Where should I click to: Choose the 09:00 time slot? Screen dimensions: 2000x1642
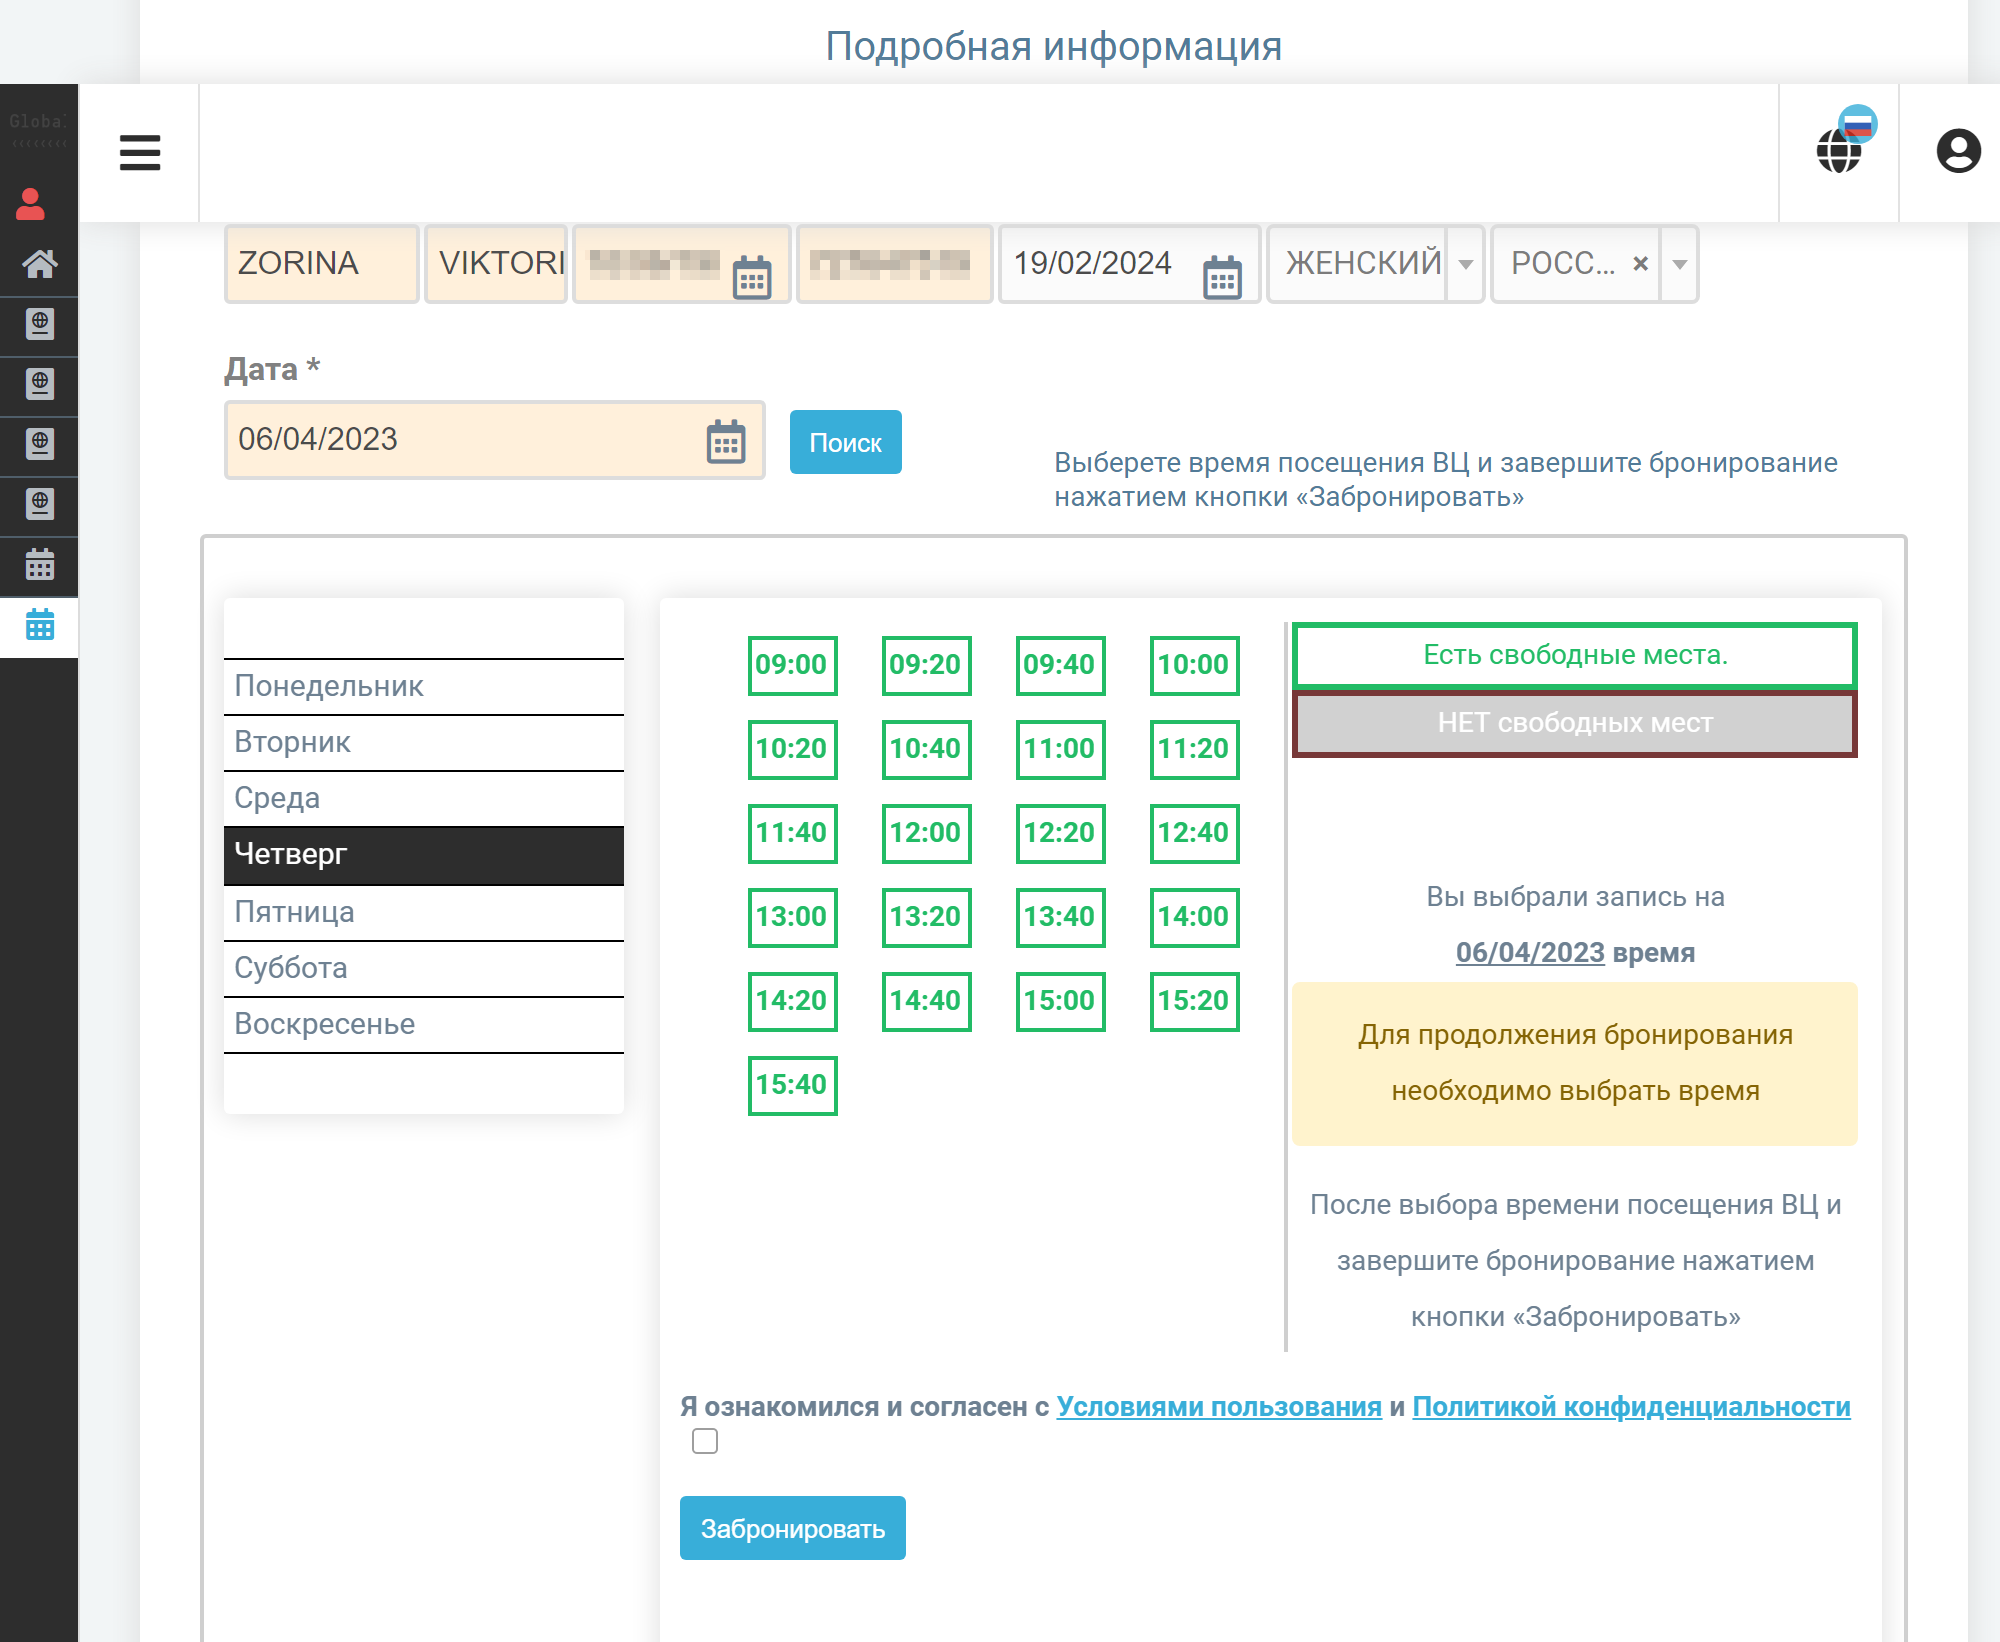(792, 665)
